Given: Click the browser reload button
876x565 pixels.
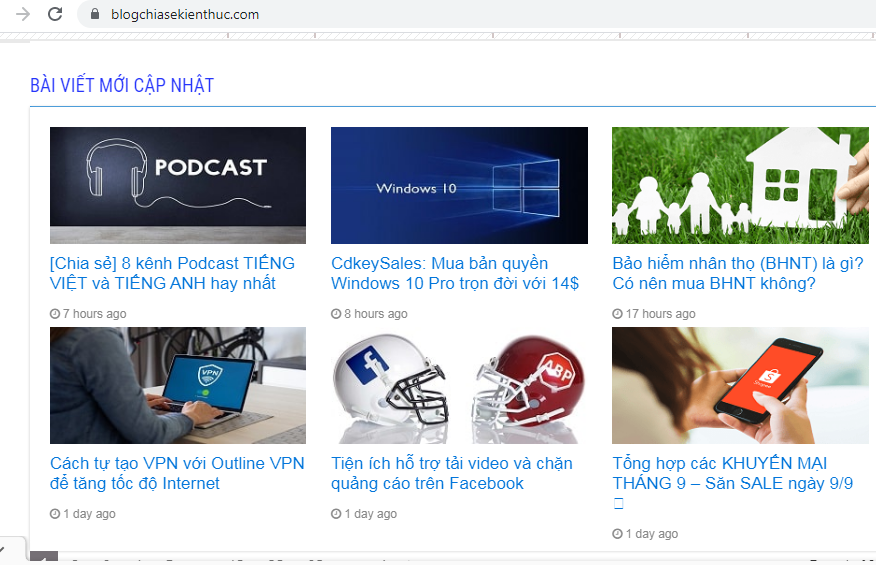Looking at the screenshot, I should tap(55, 14).
